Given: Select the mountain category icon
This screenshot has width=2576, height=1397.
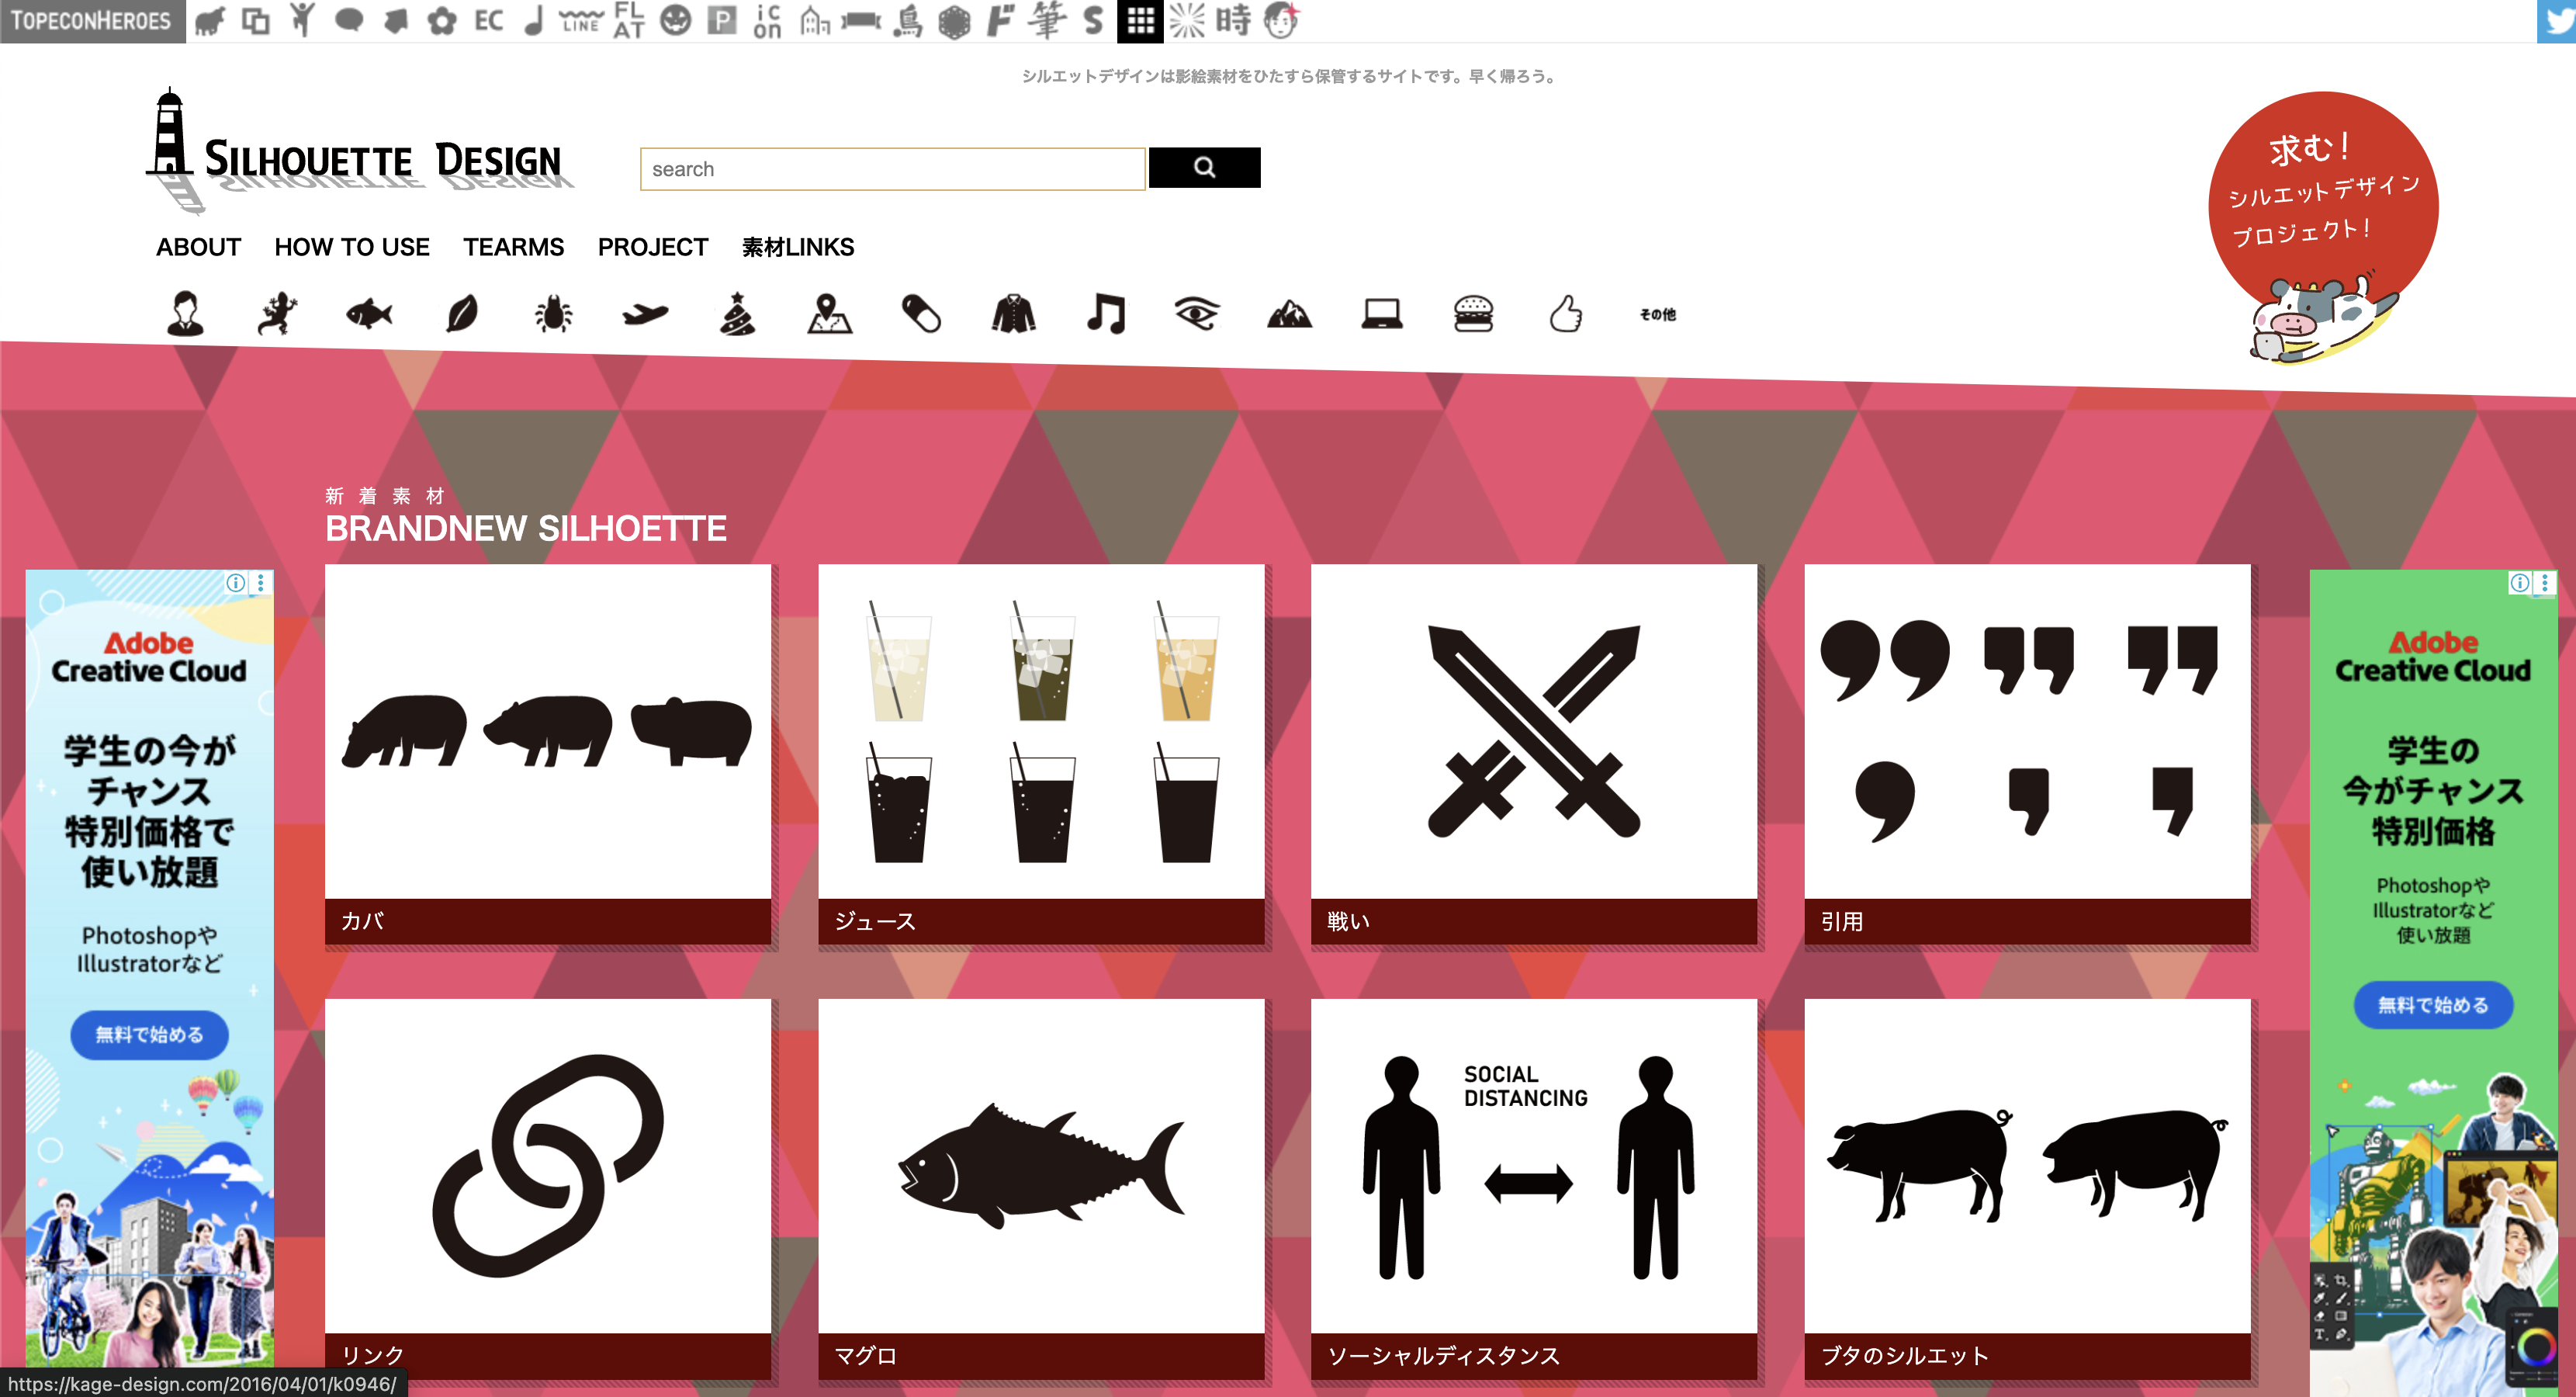Looking at the screenshot, I should coord(1289,315).
